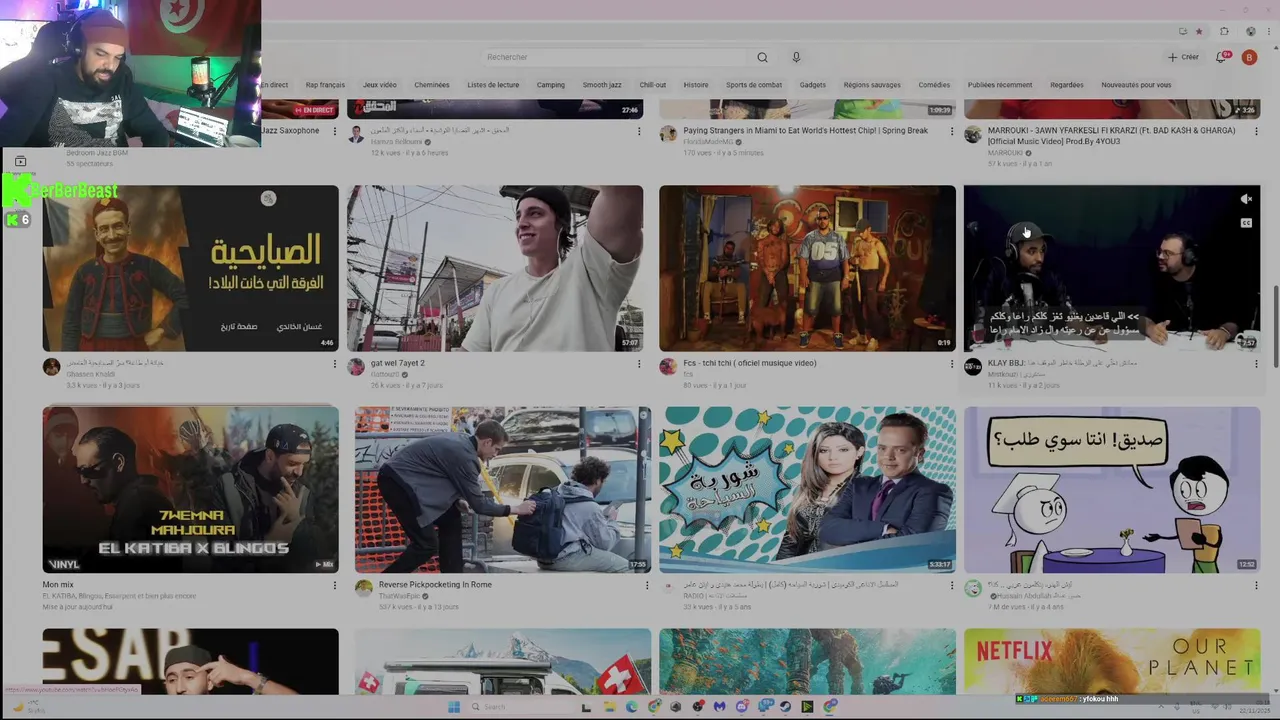Click the Créer button
Screen dimensions: 1280x720
pos(1183,57)
